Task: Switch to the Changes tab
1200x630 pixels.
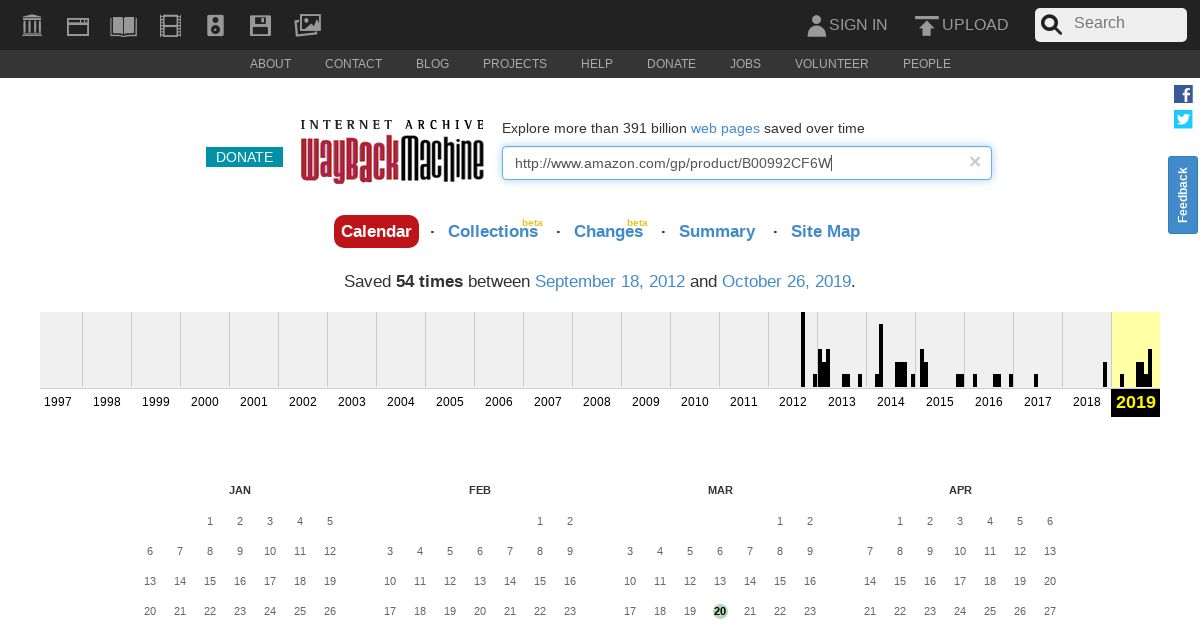Action: (x=608, y=231)
